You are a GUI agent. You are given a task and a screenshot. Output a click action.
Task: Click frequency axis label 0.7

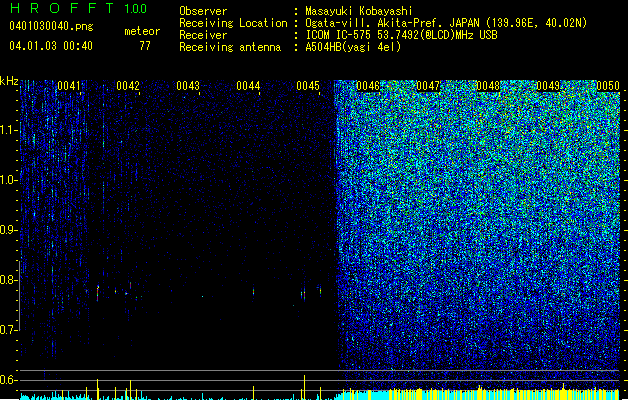coord(9,330)
